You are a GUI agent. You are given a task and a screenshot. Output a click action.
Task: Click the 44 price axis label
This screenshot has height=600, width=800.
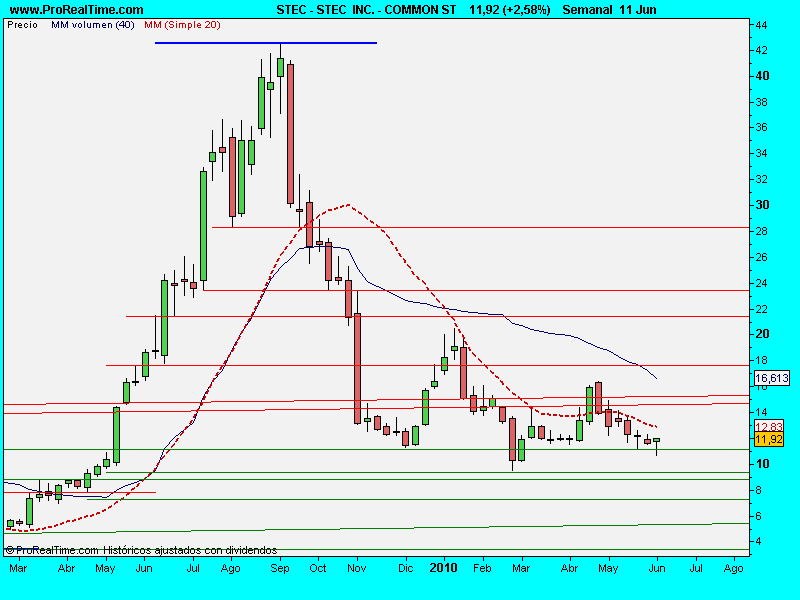pyautogui.click(x=762, y=25)
